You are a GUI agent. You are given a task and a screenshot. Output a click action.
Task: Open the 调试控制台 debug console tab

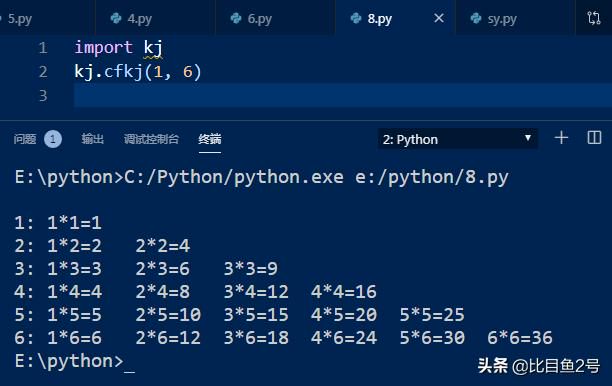coord(151,139)
